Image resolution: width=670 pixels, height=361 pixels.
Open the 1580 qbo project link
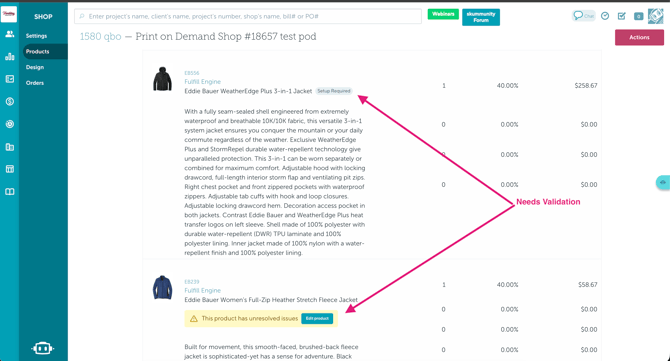coord(100,36)
